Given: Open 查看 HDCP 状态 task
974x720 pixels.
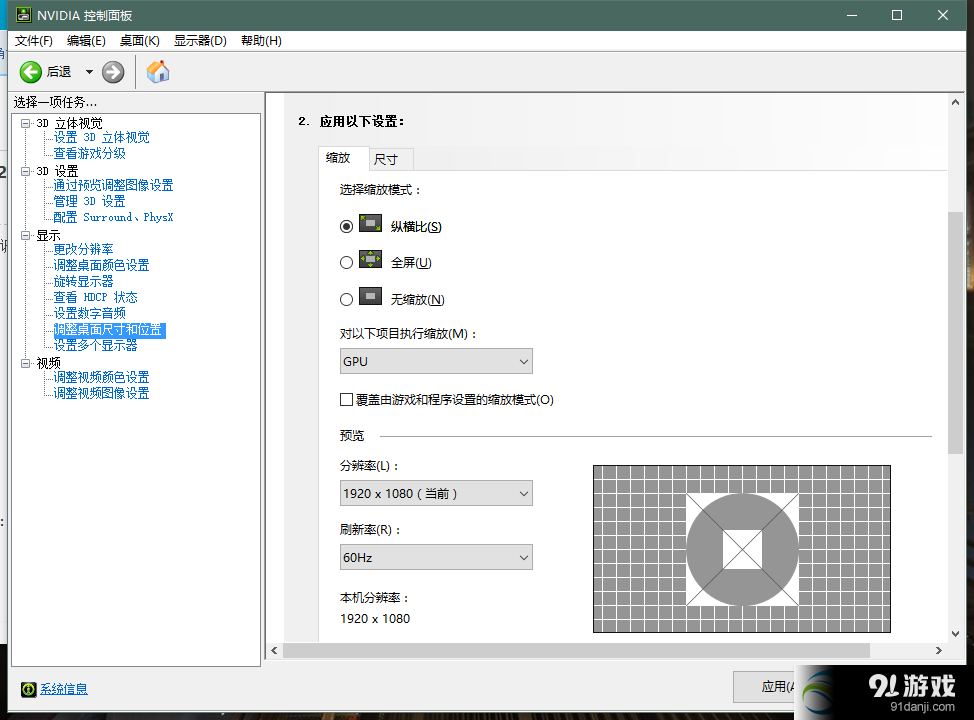Looking at the screenshot, I should (x=95, y=298).
